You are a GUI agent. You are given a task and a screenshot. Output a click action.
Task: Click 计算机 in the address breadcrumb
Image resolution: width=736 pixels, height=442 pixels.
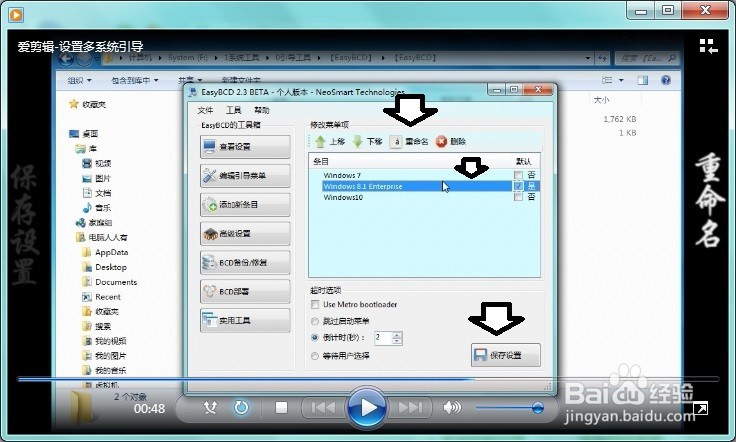click(140, 58)
